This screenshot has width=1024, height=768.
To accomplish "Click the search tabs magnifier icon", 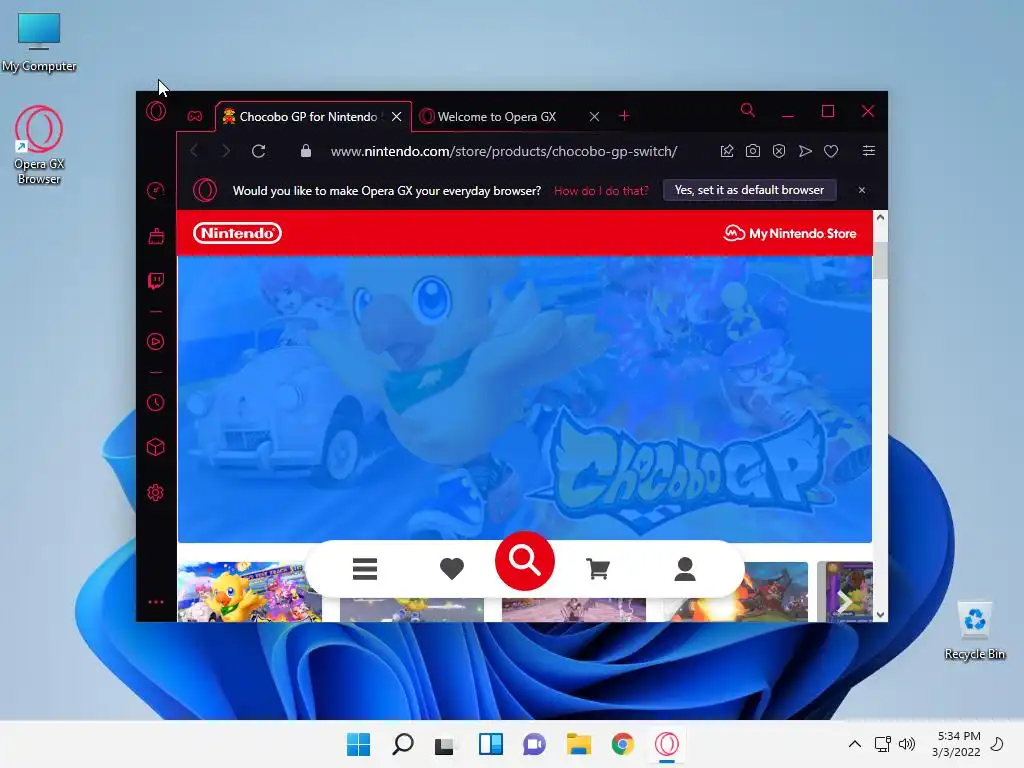I will click(748, 110).
